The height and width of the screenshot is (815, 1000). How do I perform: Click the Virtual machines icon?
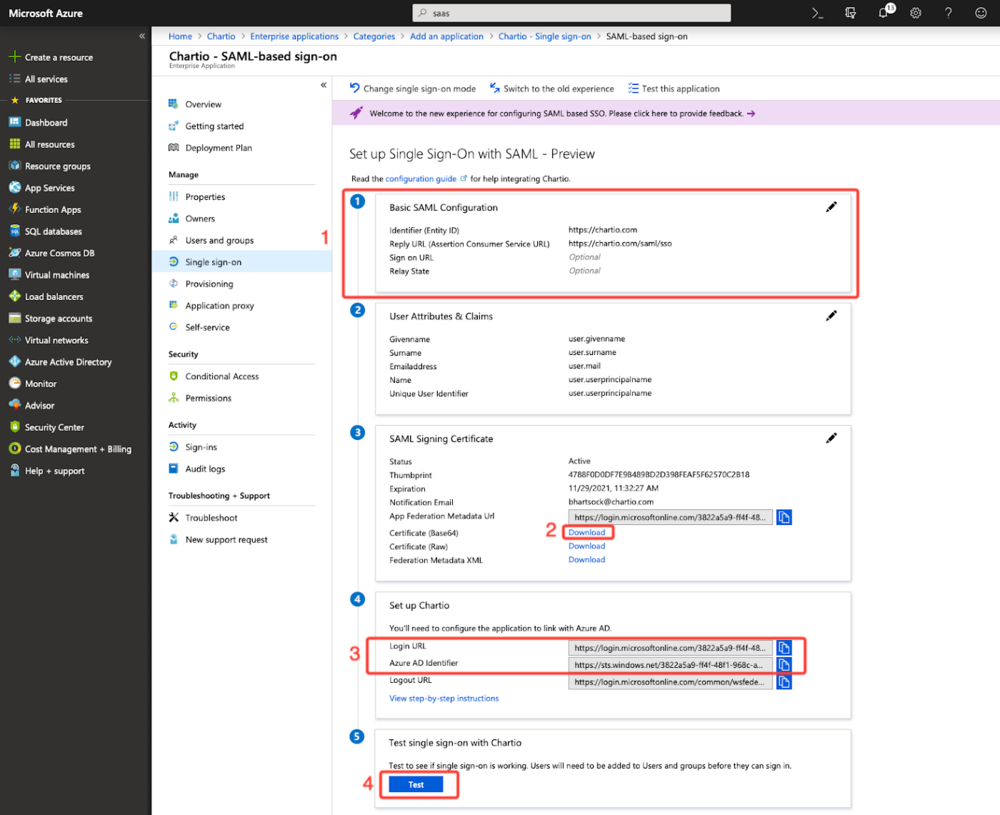click(x=14, y=274)
